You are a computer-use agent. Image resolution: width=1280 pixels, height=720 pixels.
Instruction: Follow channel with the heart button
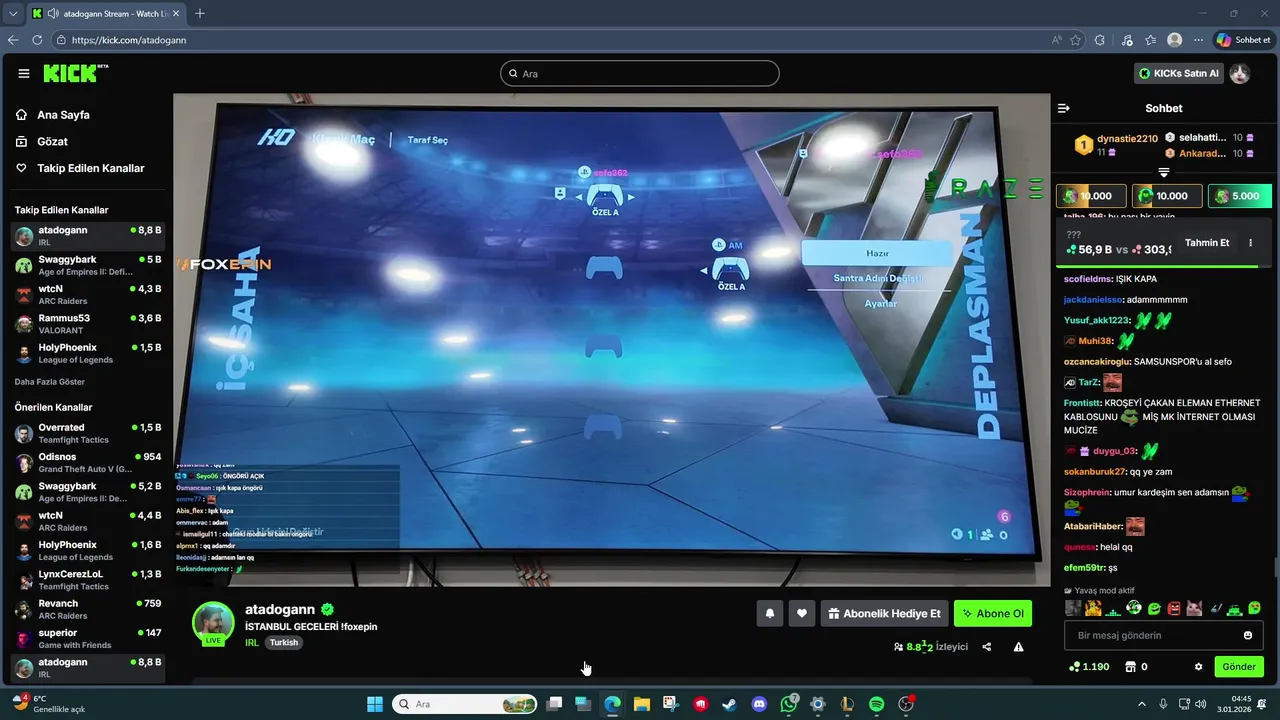[x=802, y=614]
